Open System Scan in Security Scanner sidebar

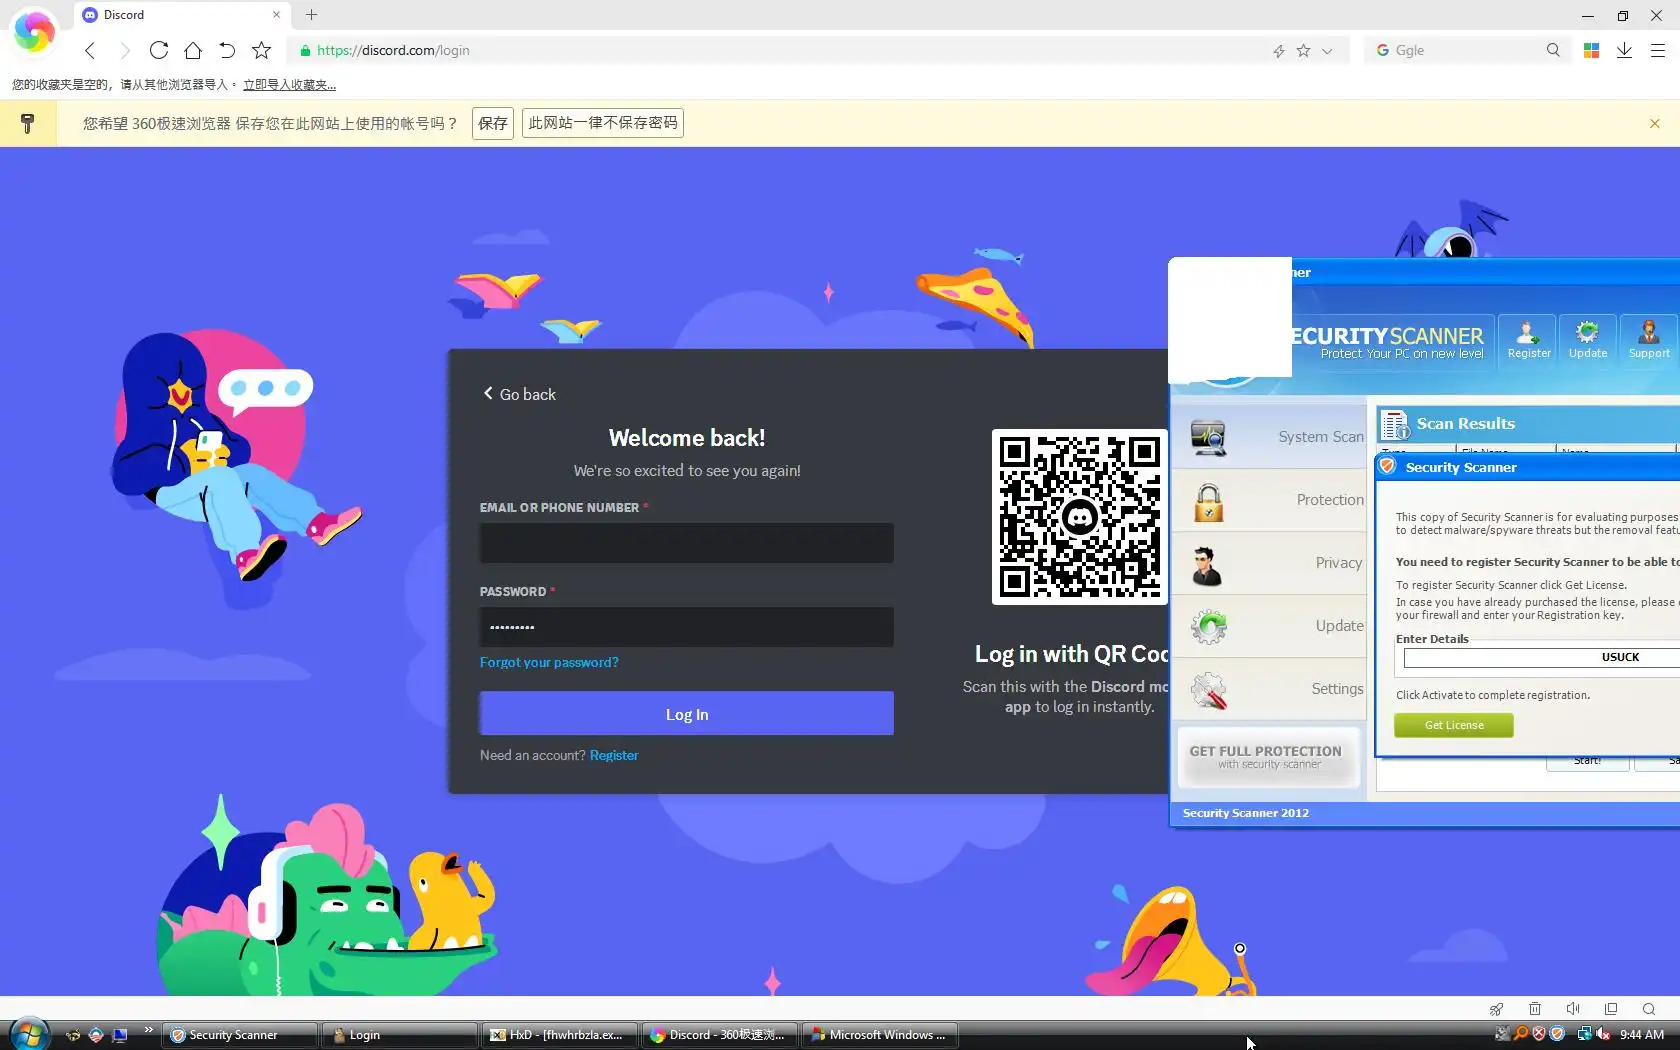click(1270, 437)
